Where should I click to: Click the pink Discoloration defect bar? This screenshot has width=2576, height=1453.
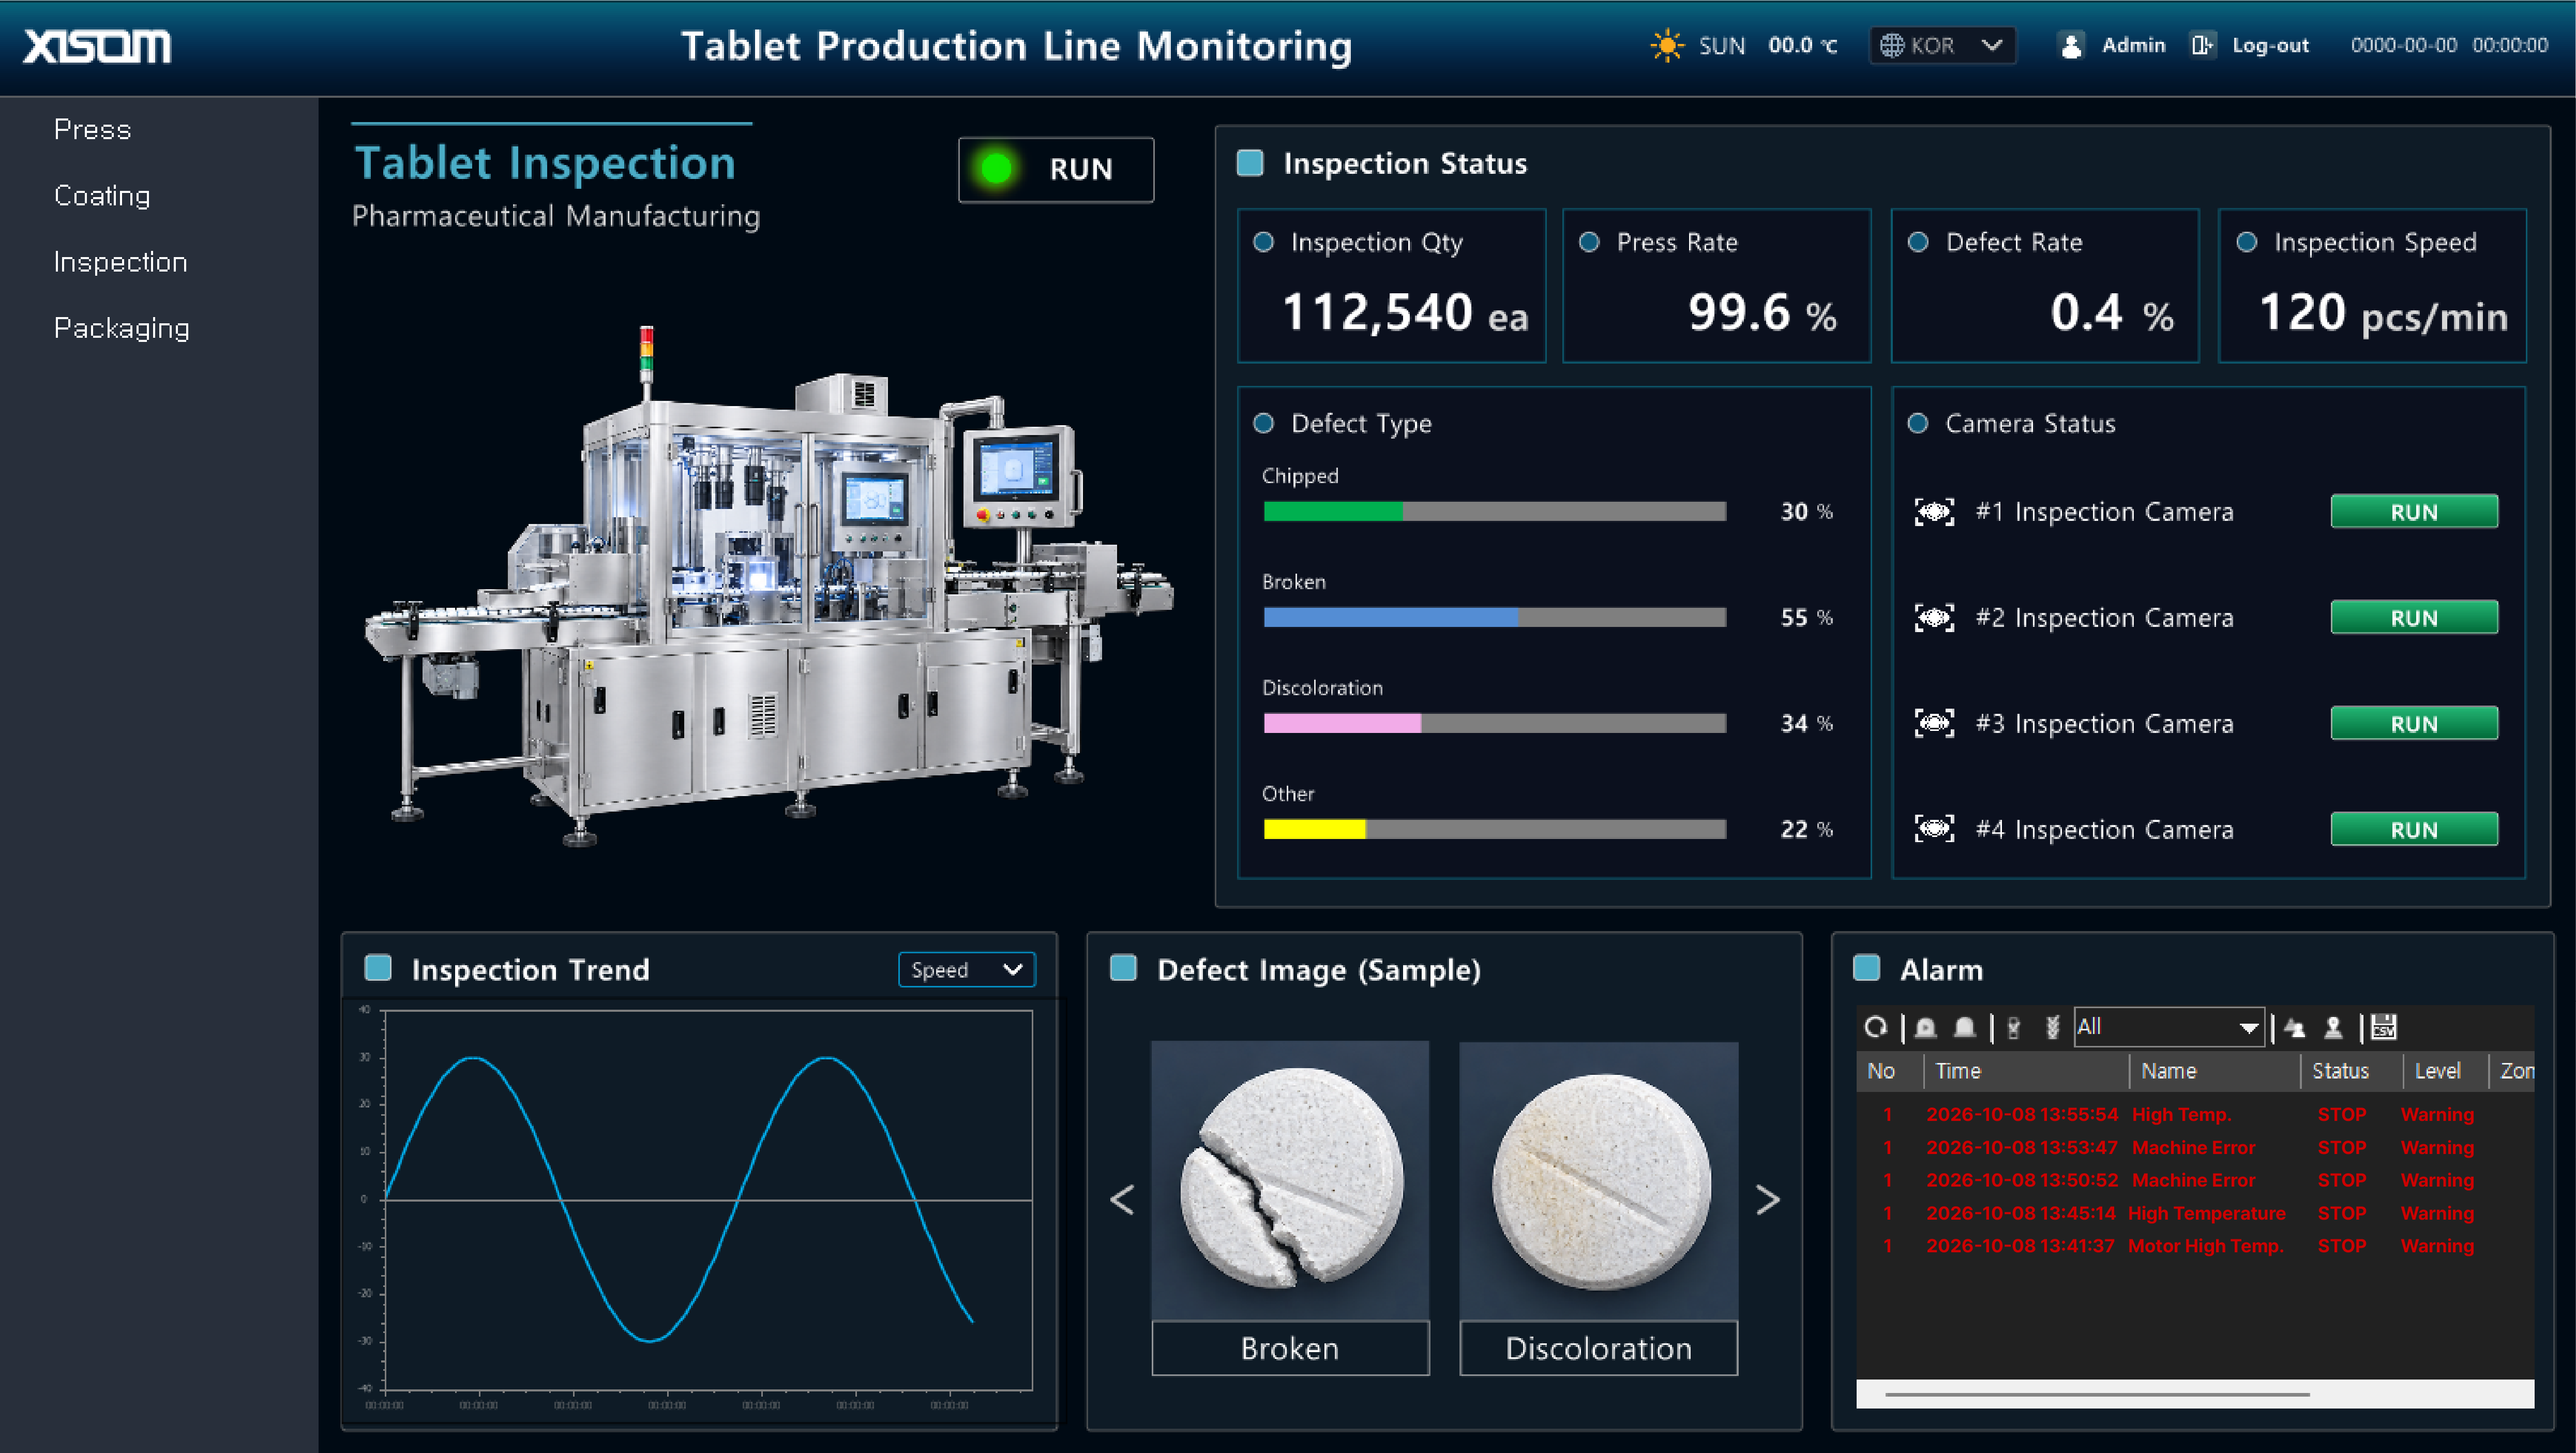1342,723
